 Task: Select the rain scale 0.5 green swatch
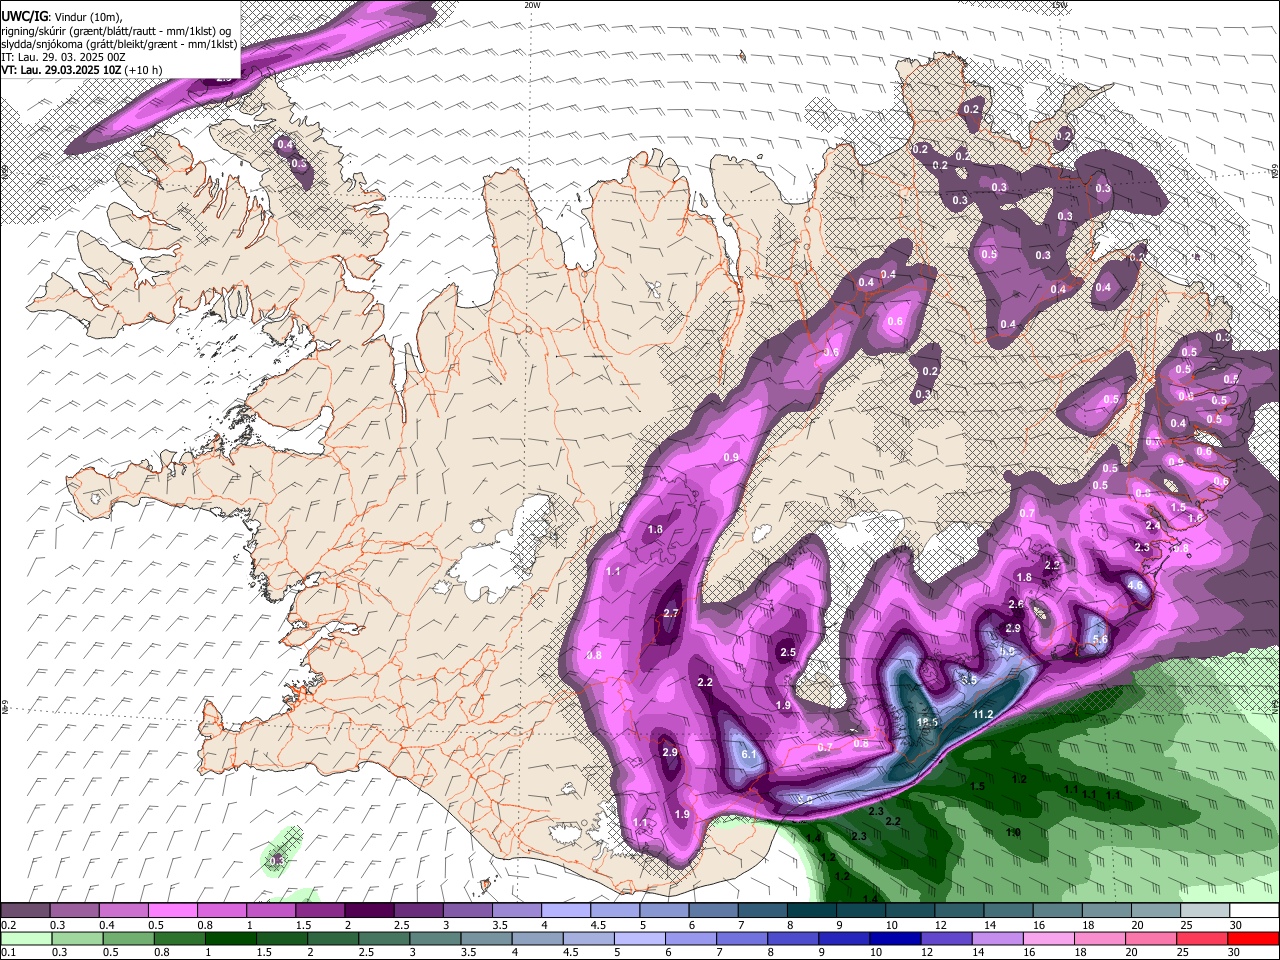[128, 938]
